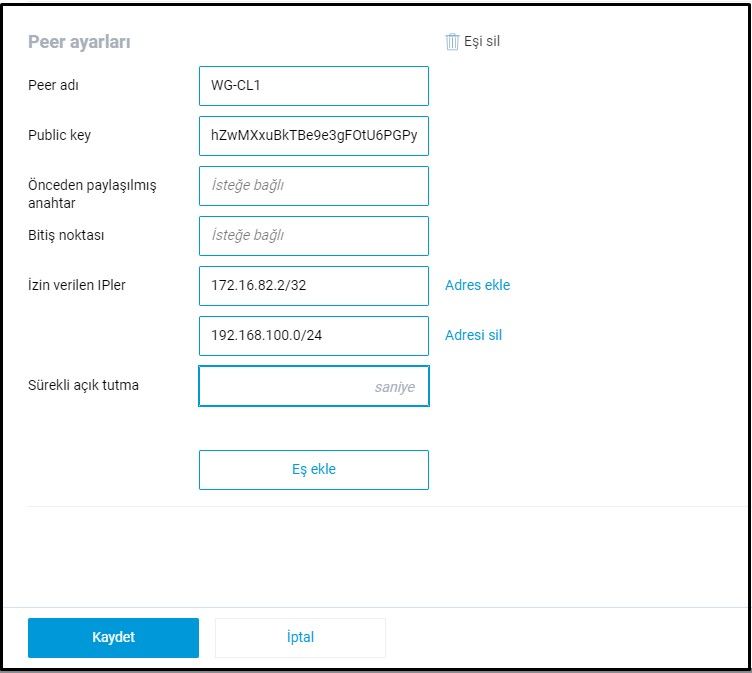The height and width of the screenshot is (673, 752).
Task: Click the Bitiş noktası label text
Action: (66, 235)
